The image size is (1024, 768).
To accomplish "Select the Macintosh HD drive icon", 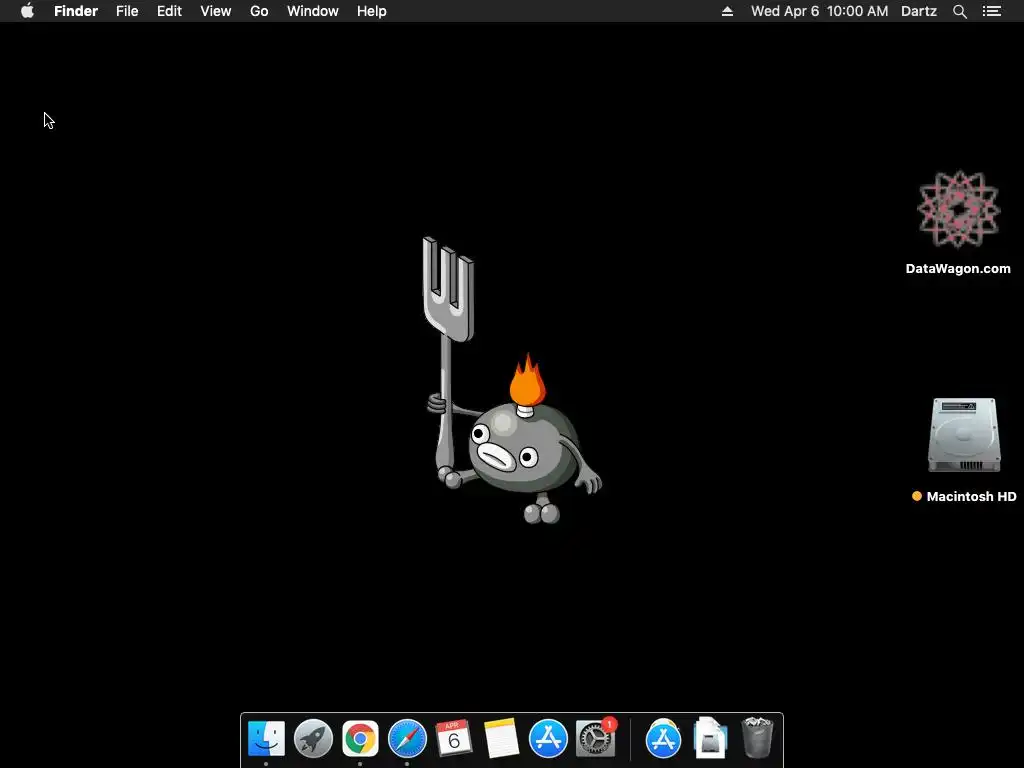I will [x=964, y=435].
